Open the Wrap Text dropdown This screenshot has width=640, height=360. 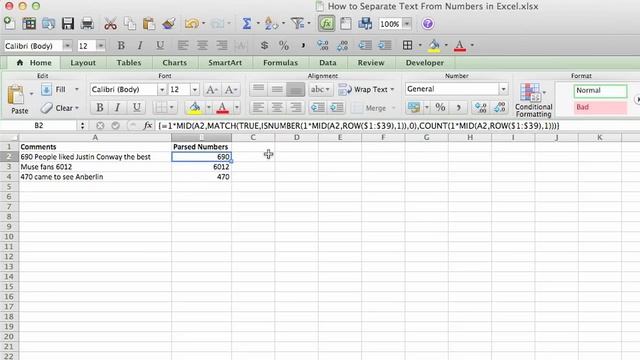[x=392, y=89]
